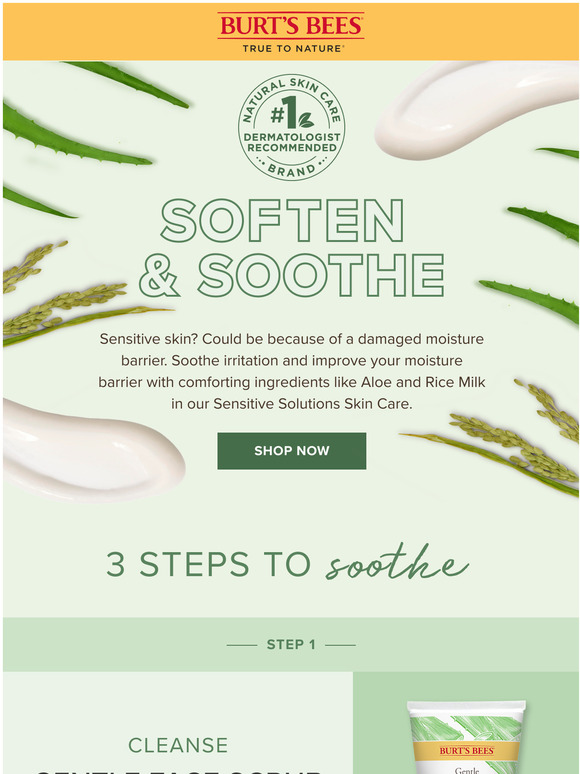Click the orange header banner
This screenshot has height=774, width=580.
(x=290, y=32)
